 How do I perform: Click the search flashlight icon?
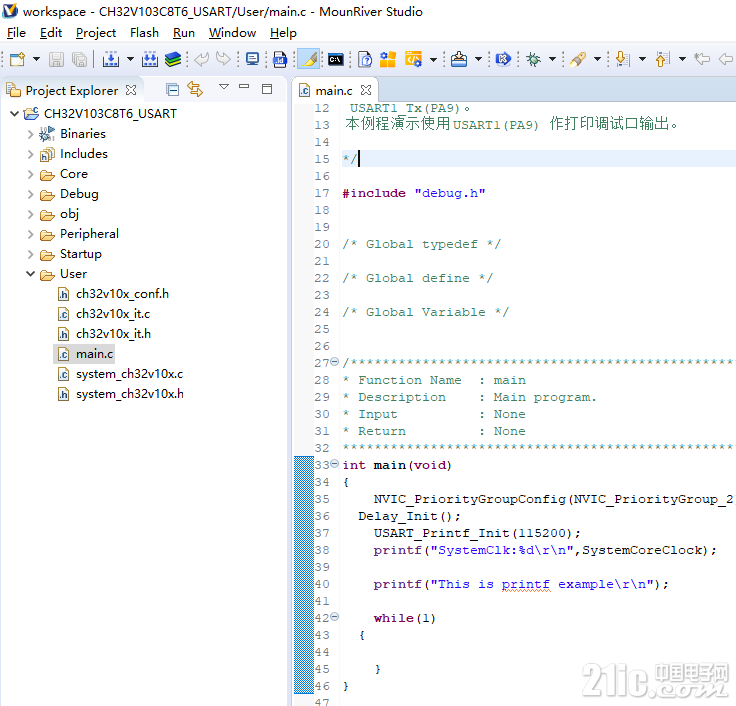tap(578, 59)
